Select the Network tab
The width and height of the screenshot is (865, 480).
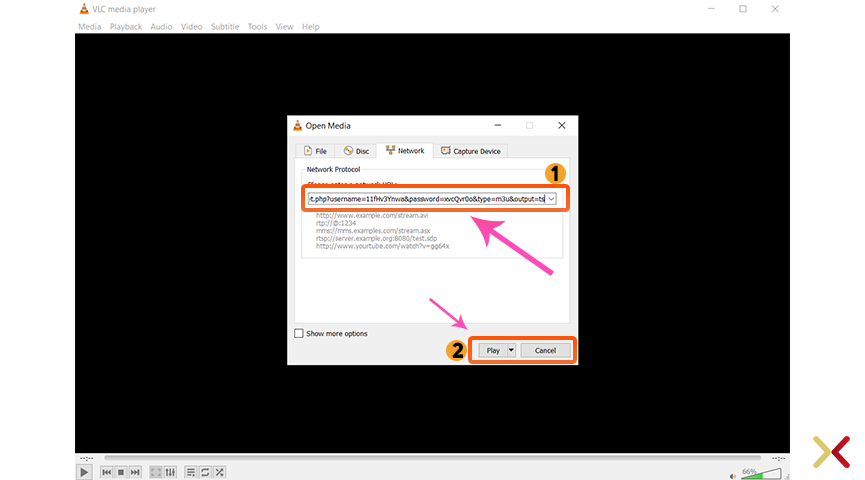pos(405,151)
